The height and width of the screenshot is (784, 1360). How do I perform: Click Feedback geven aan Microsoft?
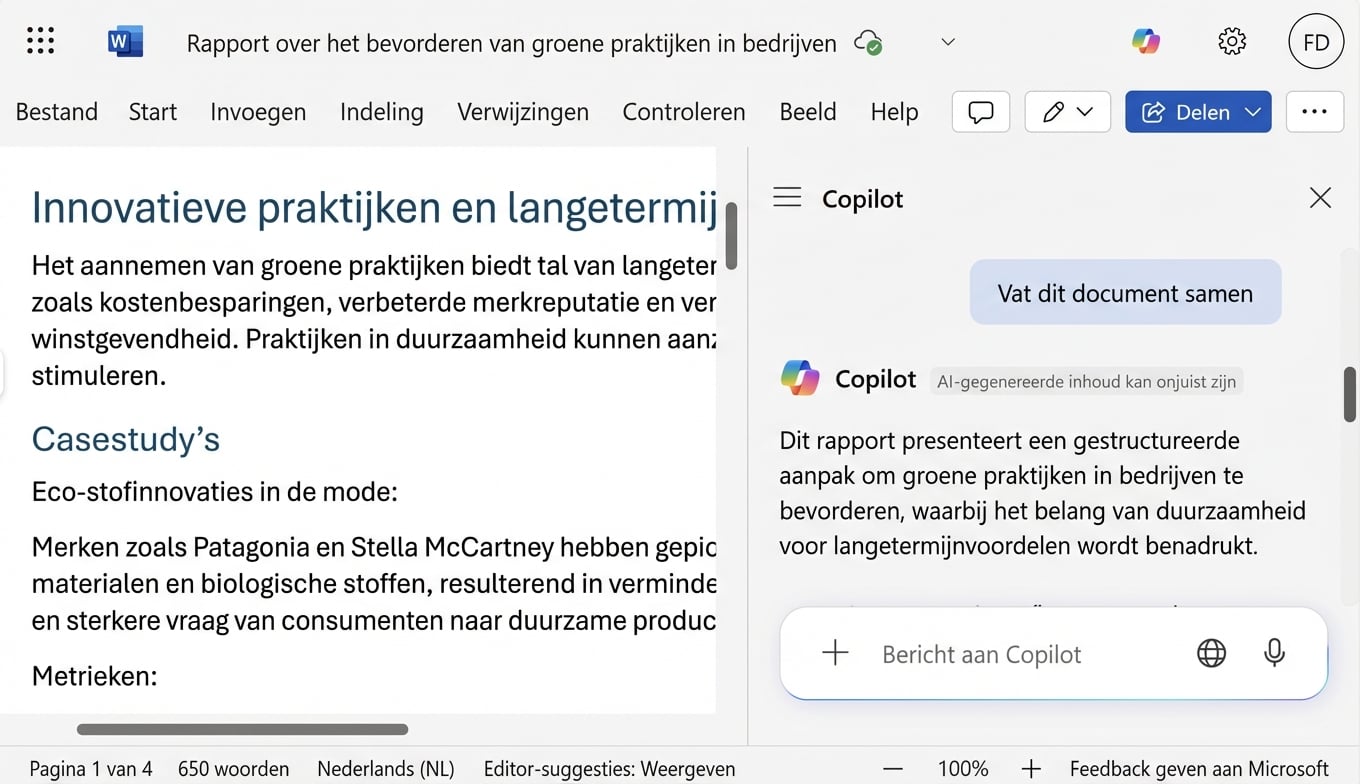click(x=1197, y=768)
